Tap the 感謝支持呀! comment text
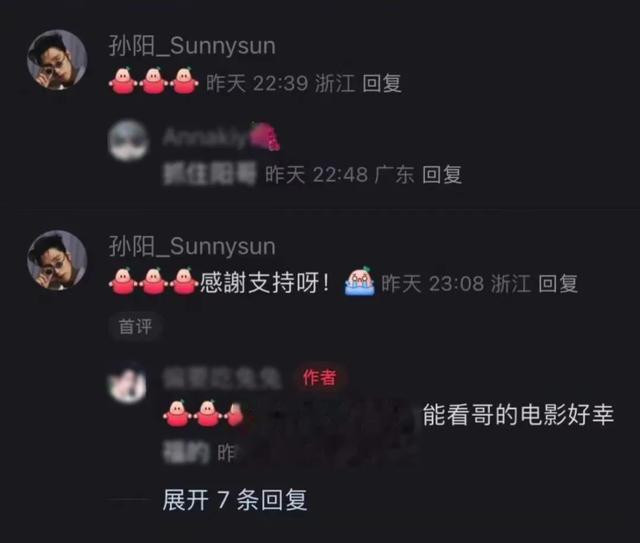The height and width of the screenshot is (543, 640). coord(264,283)
